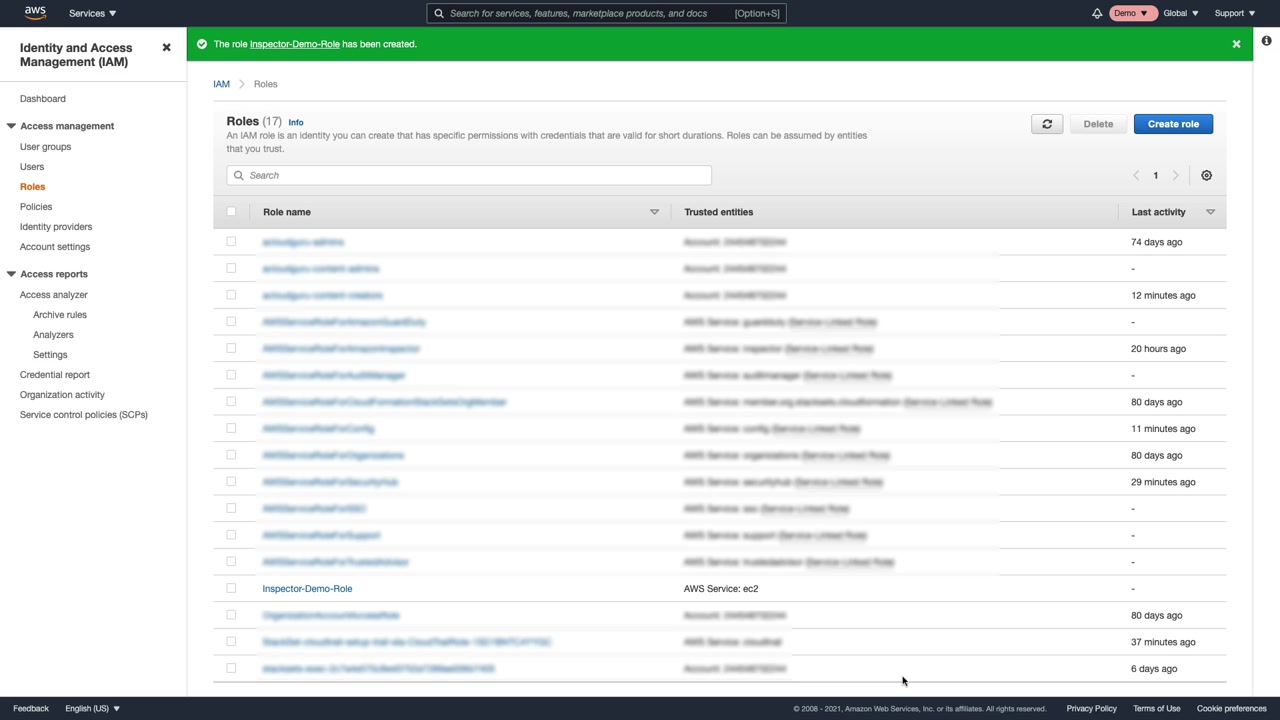Sort by Role name using the column arrow
Image resolution: width=1280 pixels, height=720 pixels.
654,212
